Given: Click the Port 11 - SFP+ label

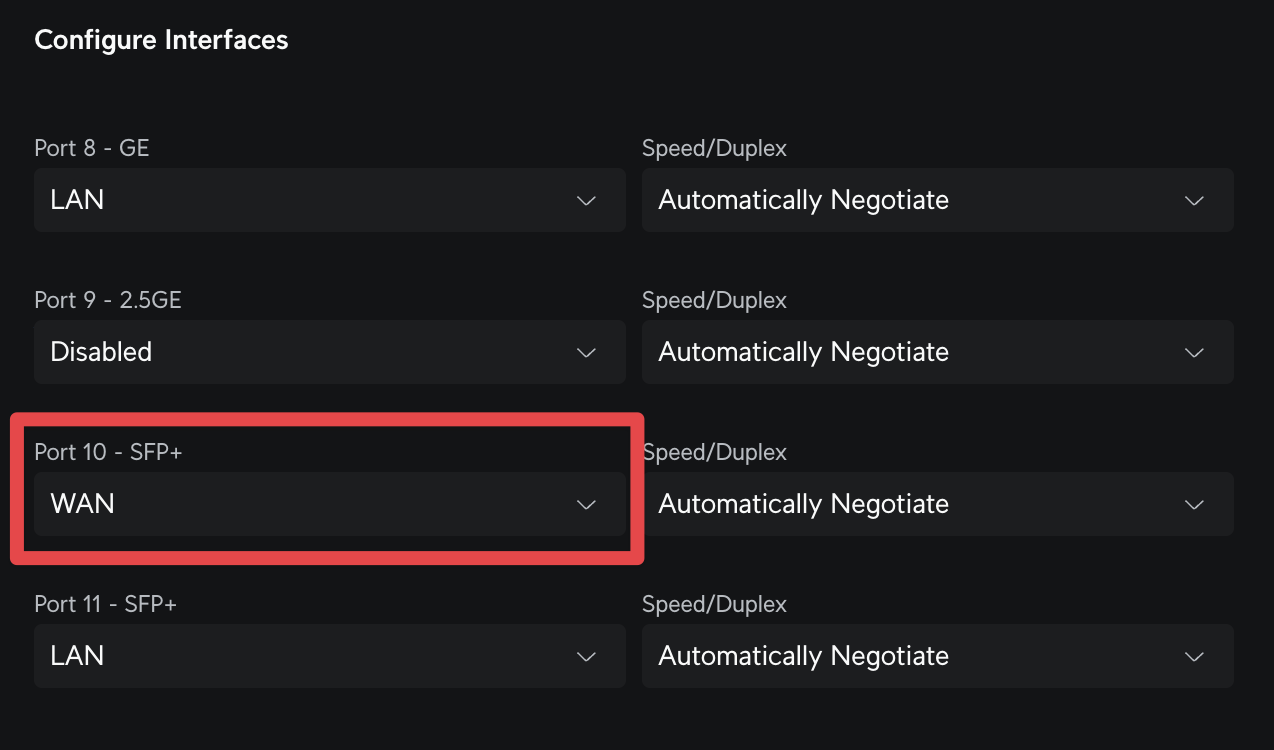Looking at the screenshot, I should pos(105,604).
